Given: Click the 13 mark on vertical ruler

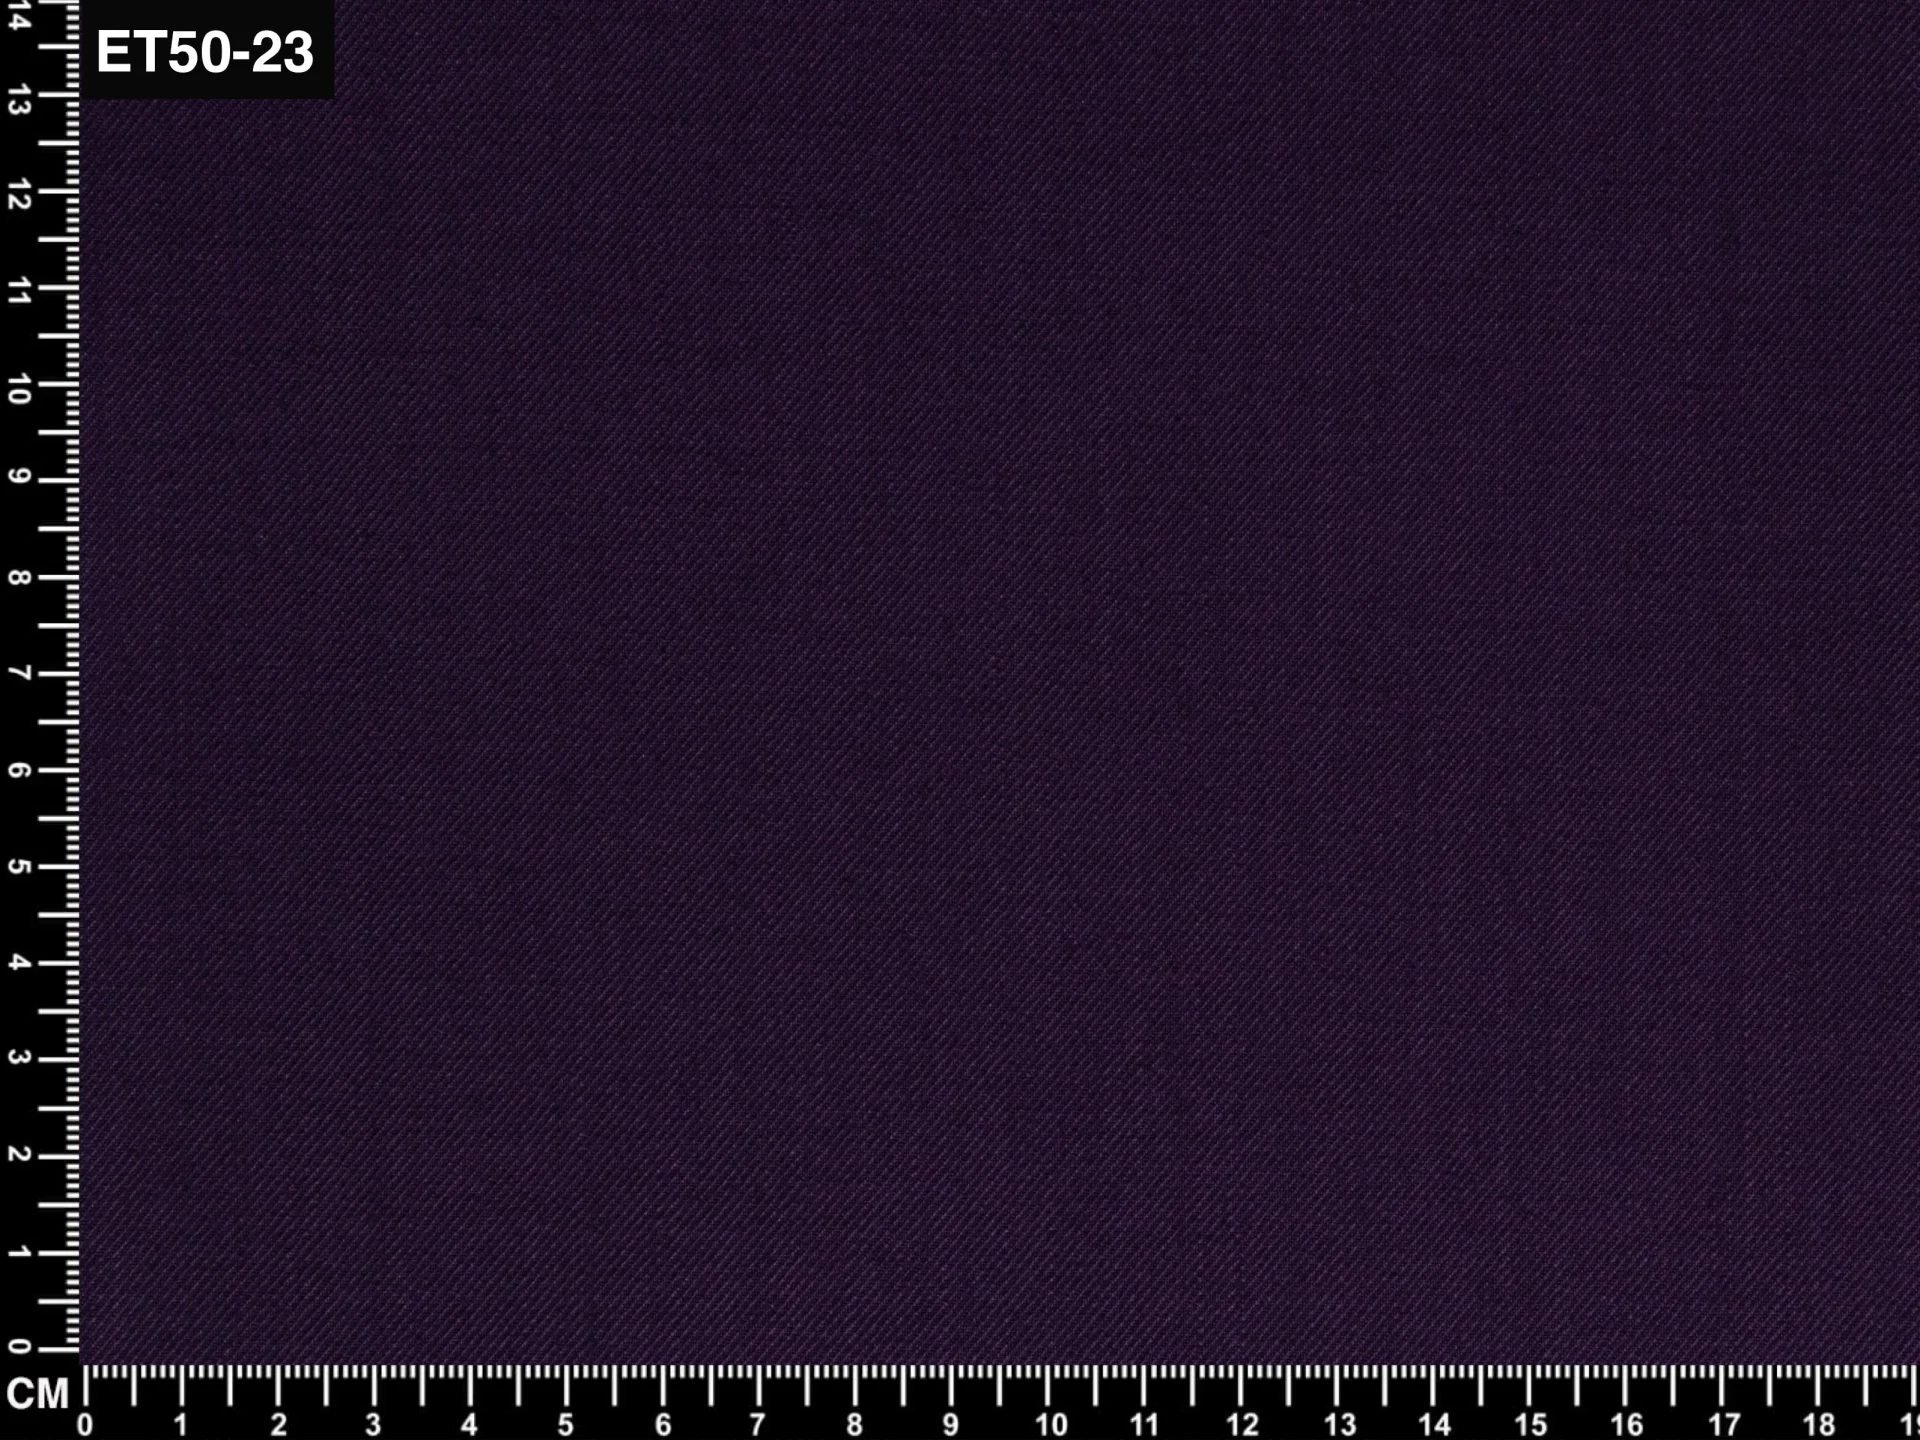Looking at the screenshot, I should pyautogui.click(x=18, y=100).
